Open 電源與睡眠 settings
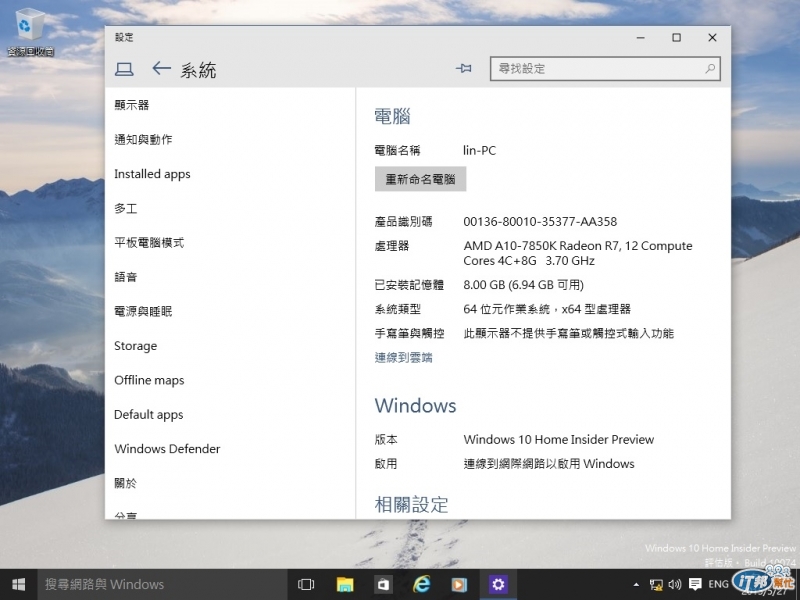 click(143, 311)
